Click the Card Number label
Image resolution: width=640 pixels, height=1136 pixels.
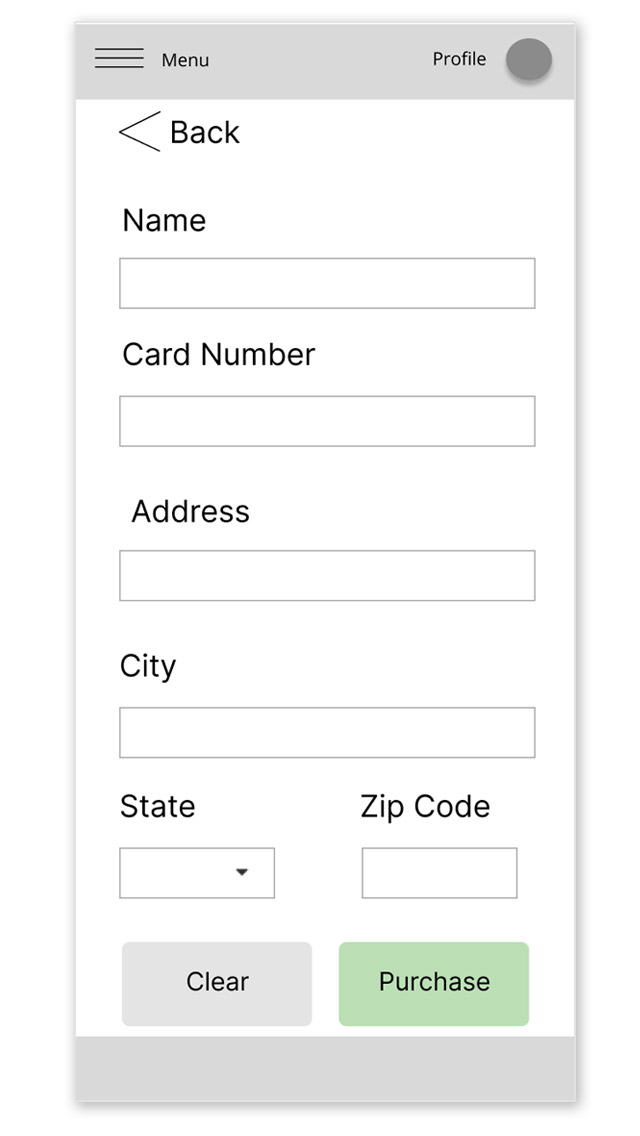pyautogui.click(x=218, y=355)
